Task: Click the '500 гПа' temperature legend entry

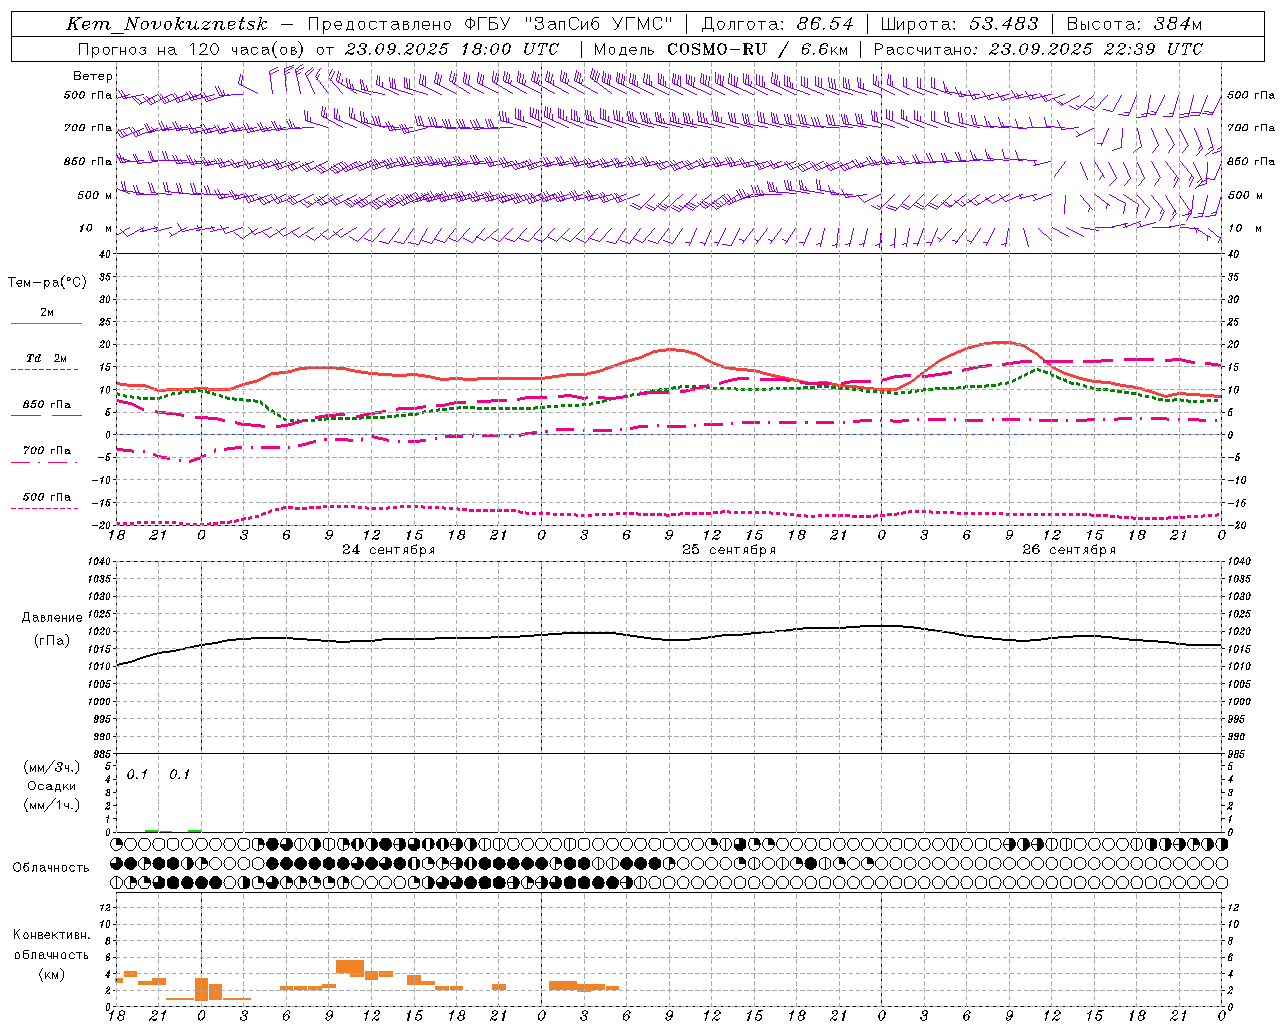Action: pyautogui.click(x=46, y=497)
